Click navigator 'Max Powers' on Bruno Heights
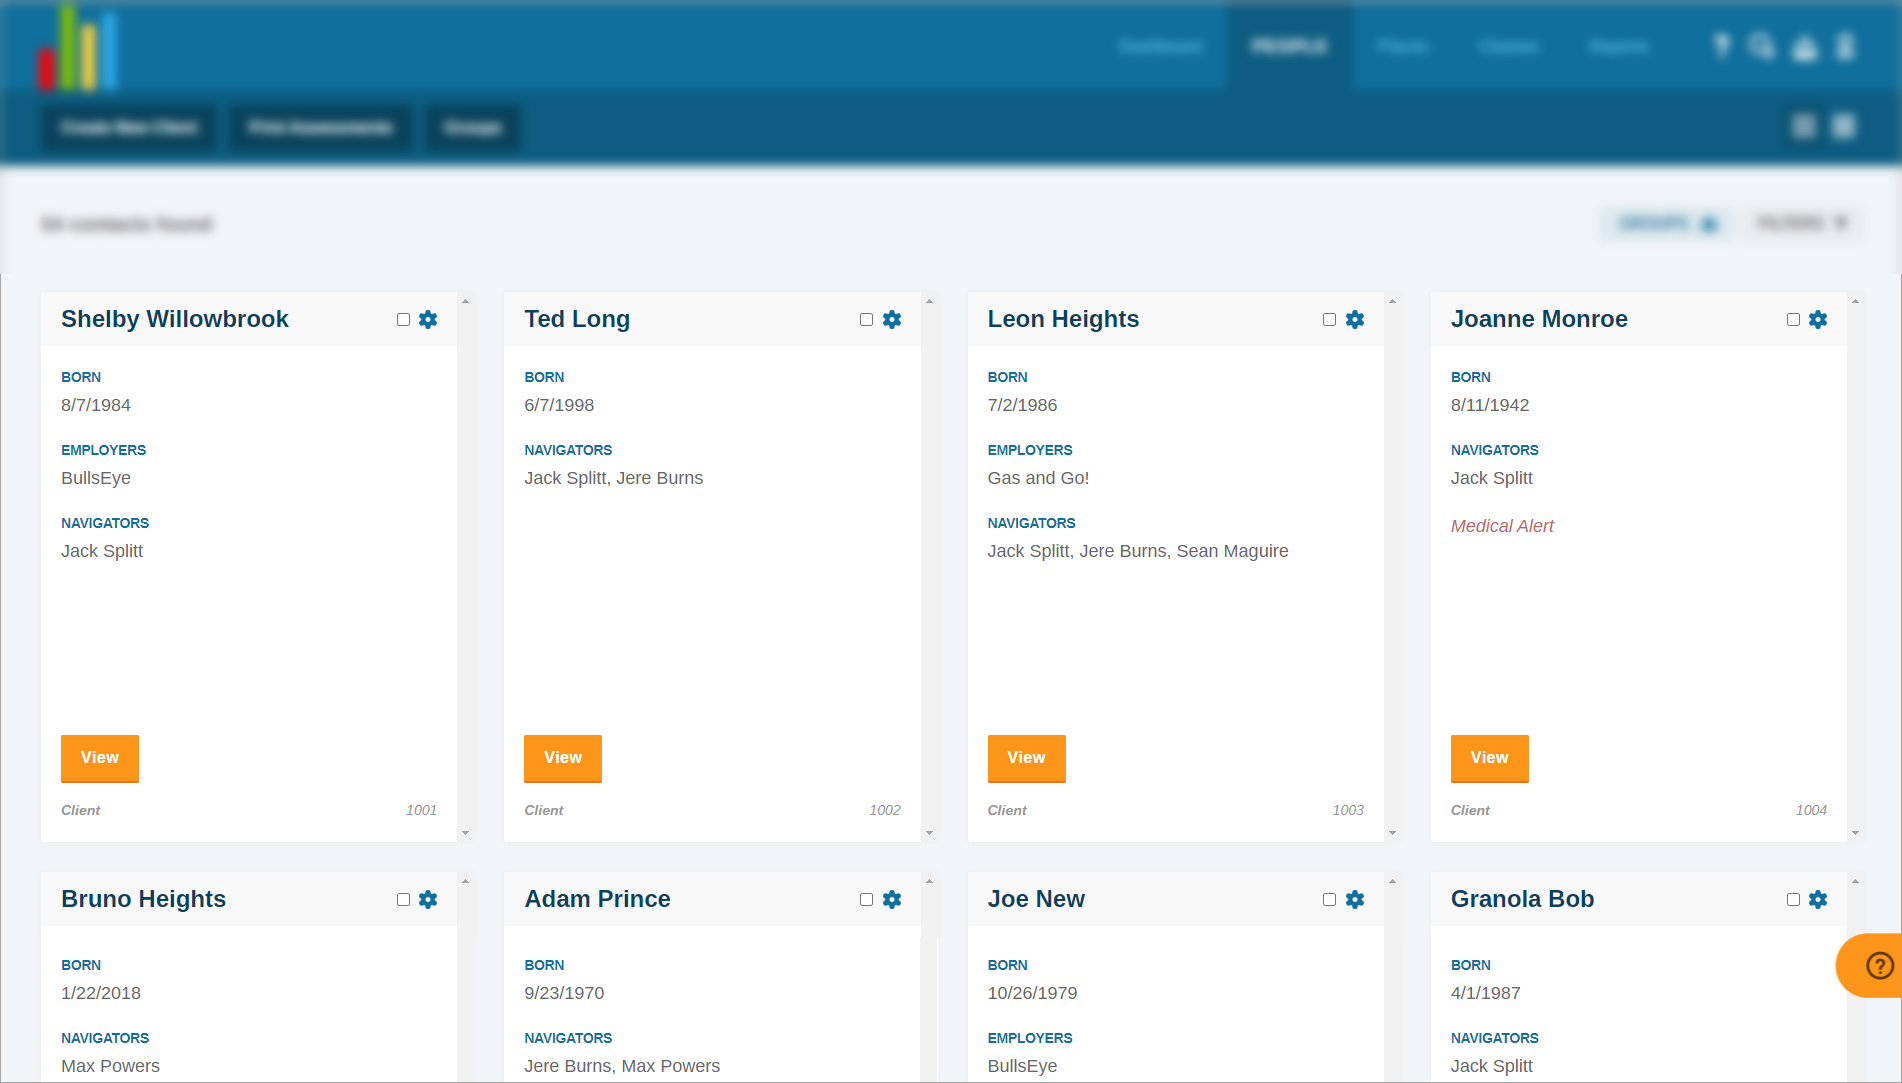Viewport: 1902px width, 1083px height. tap(110, 1066)
